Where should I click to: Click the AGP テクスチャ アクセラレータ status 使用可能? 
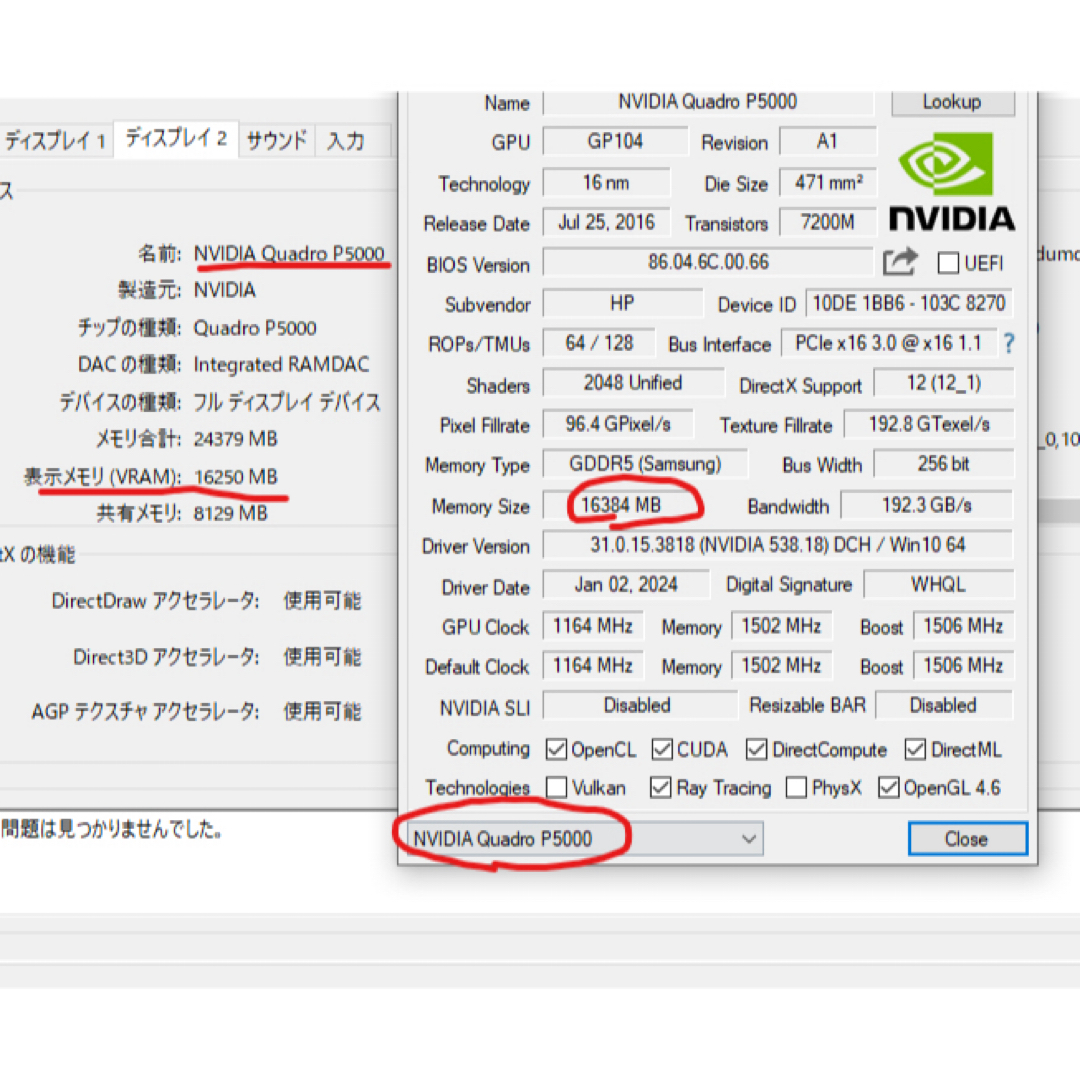pos(322,711)
